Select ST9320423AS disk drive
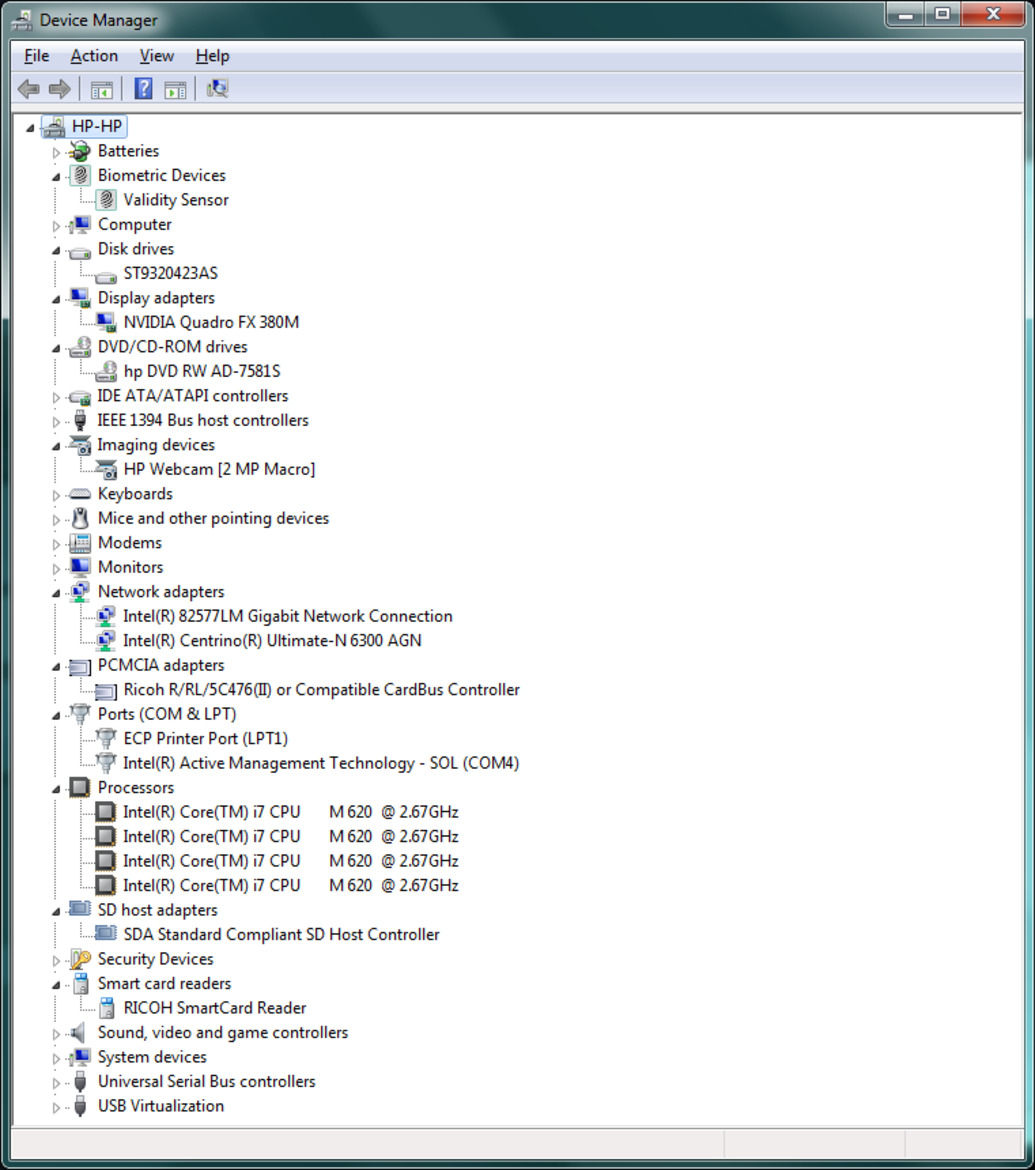Viewport: 1035px width, 1170px height. click(x=170, y=273)
